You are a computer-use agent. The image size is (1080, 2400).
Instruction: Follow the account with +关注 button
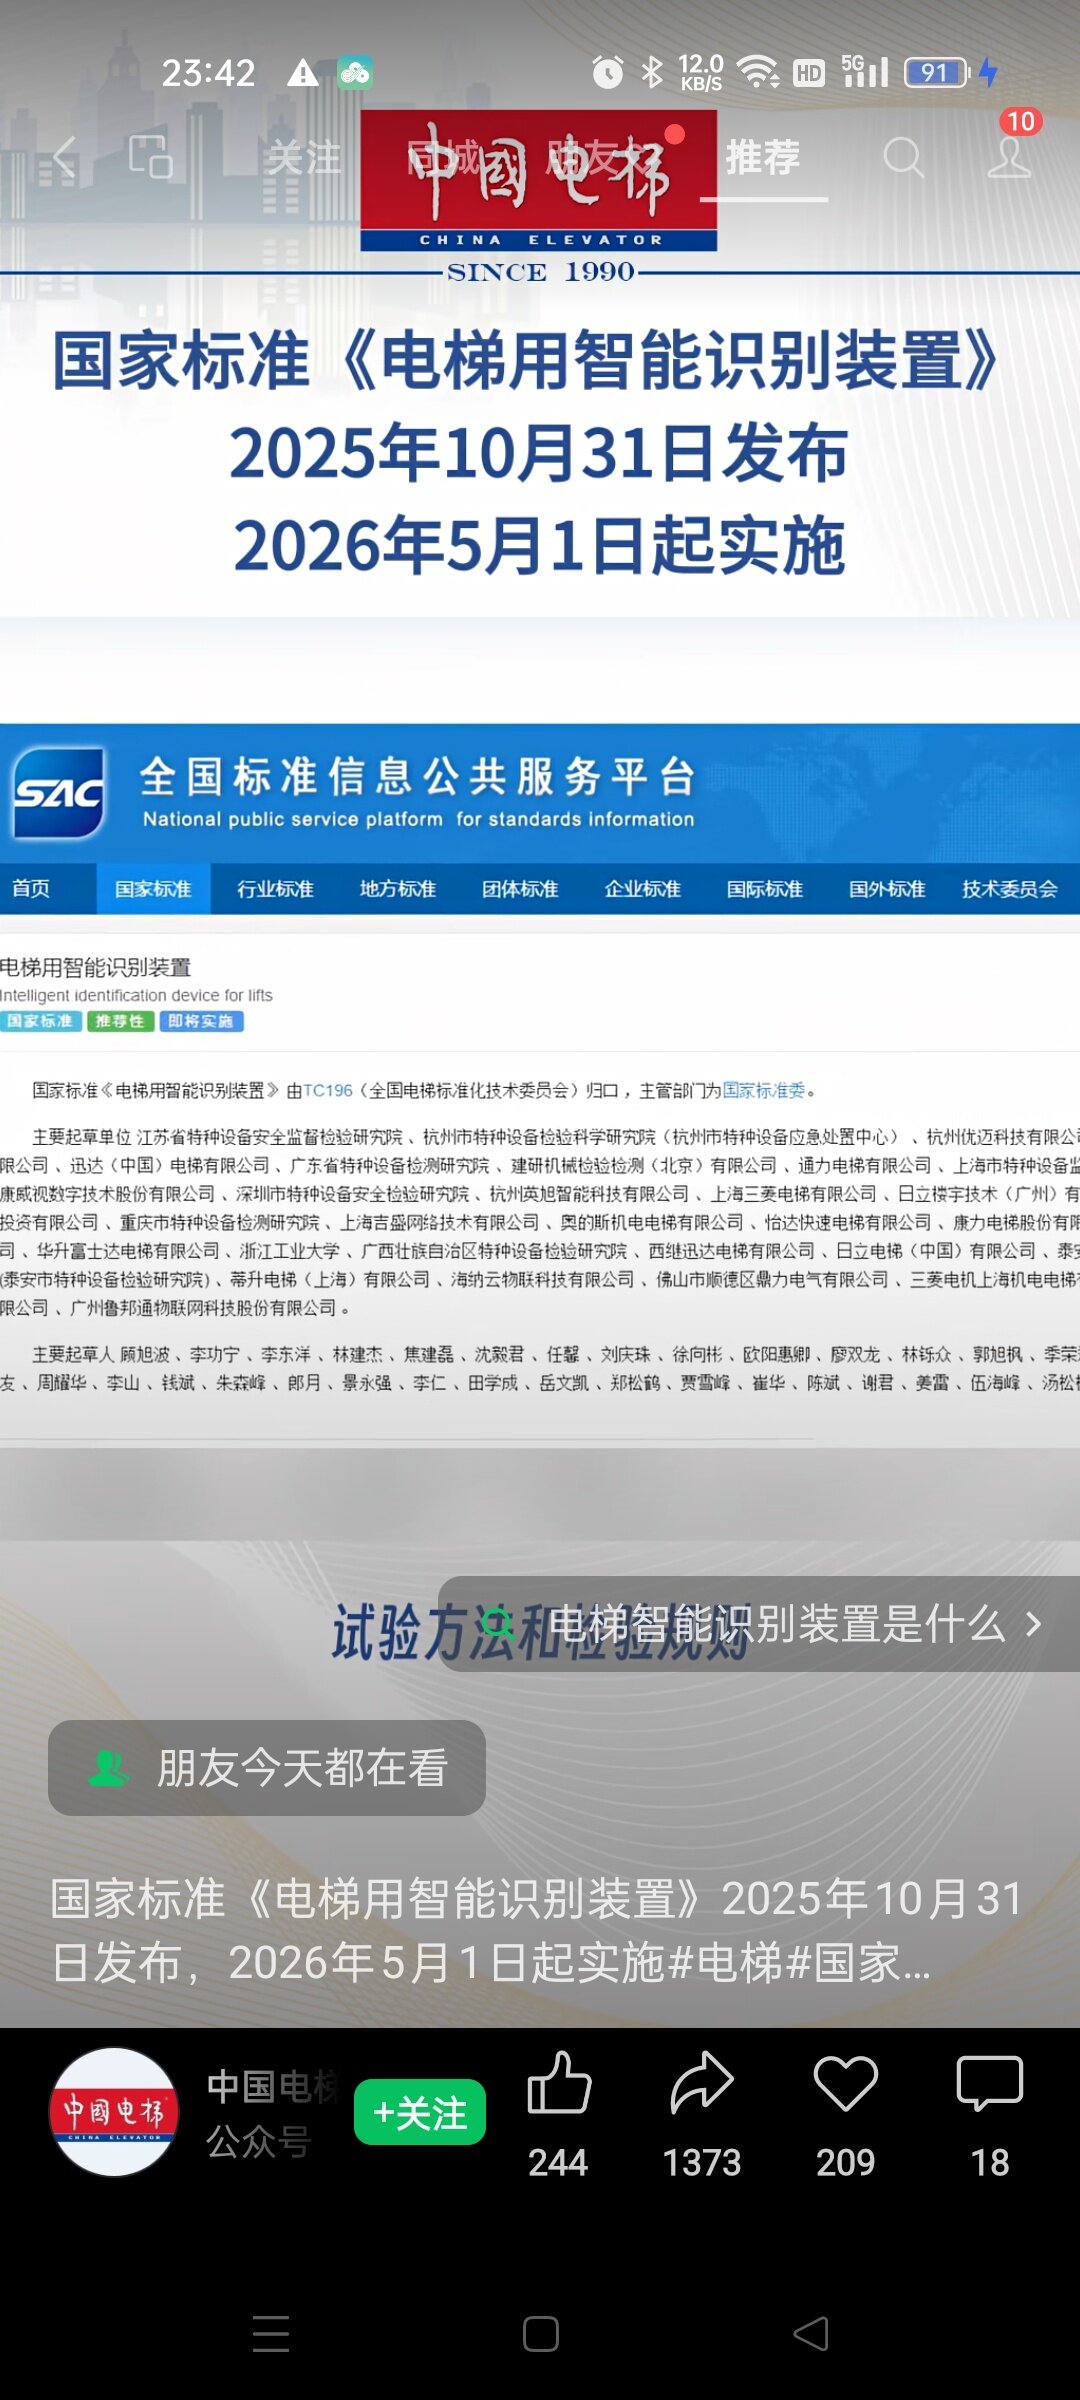pos(420,2112)
